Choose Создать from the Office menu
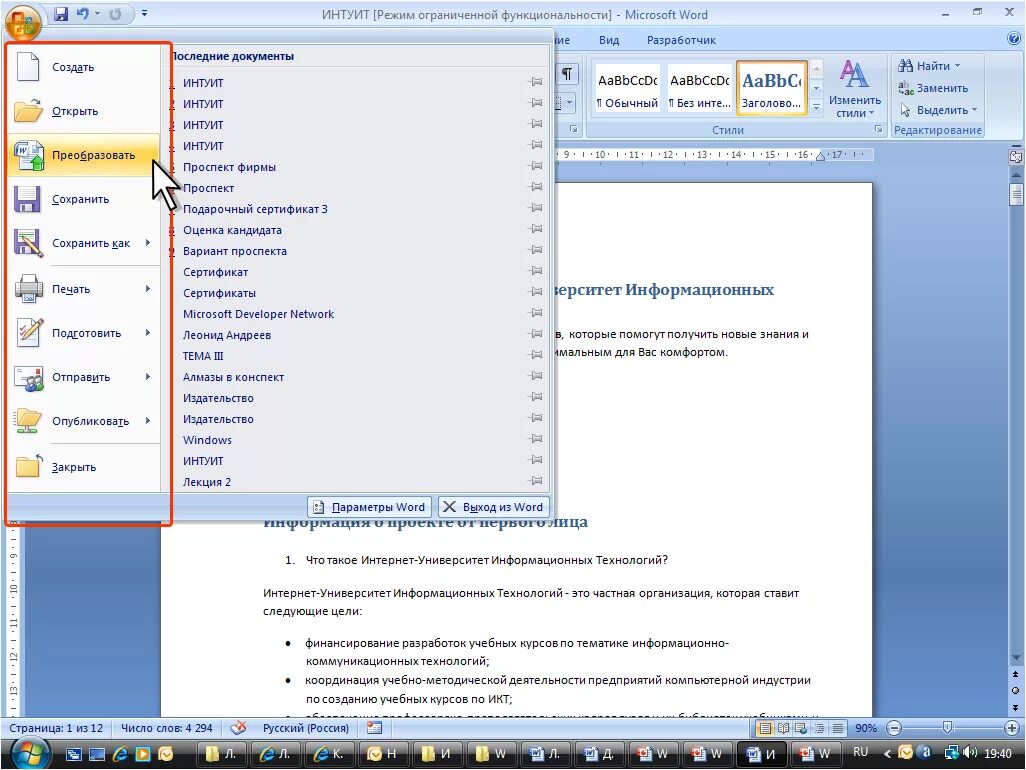Viewport: 1026px width, 770px height. [84, 67]
